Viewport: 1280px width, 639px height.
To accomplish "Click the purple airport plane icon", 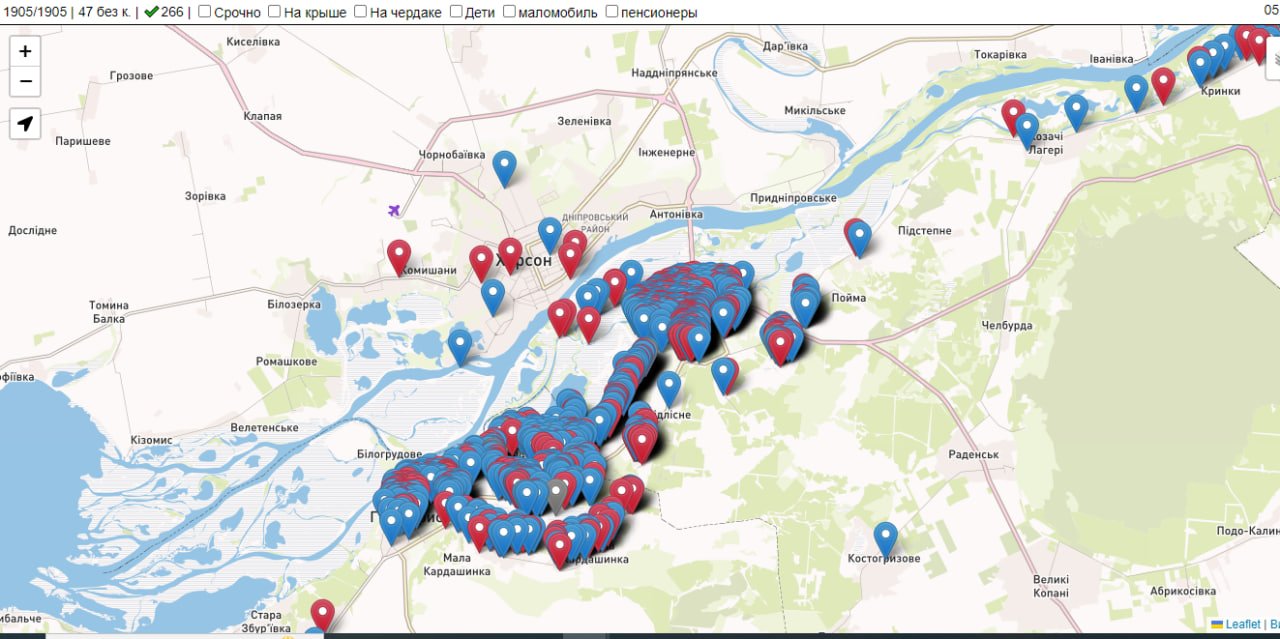I will coord(394,210).
